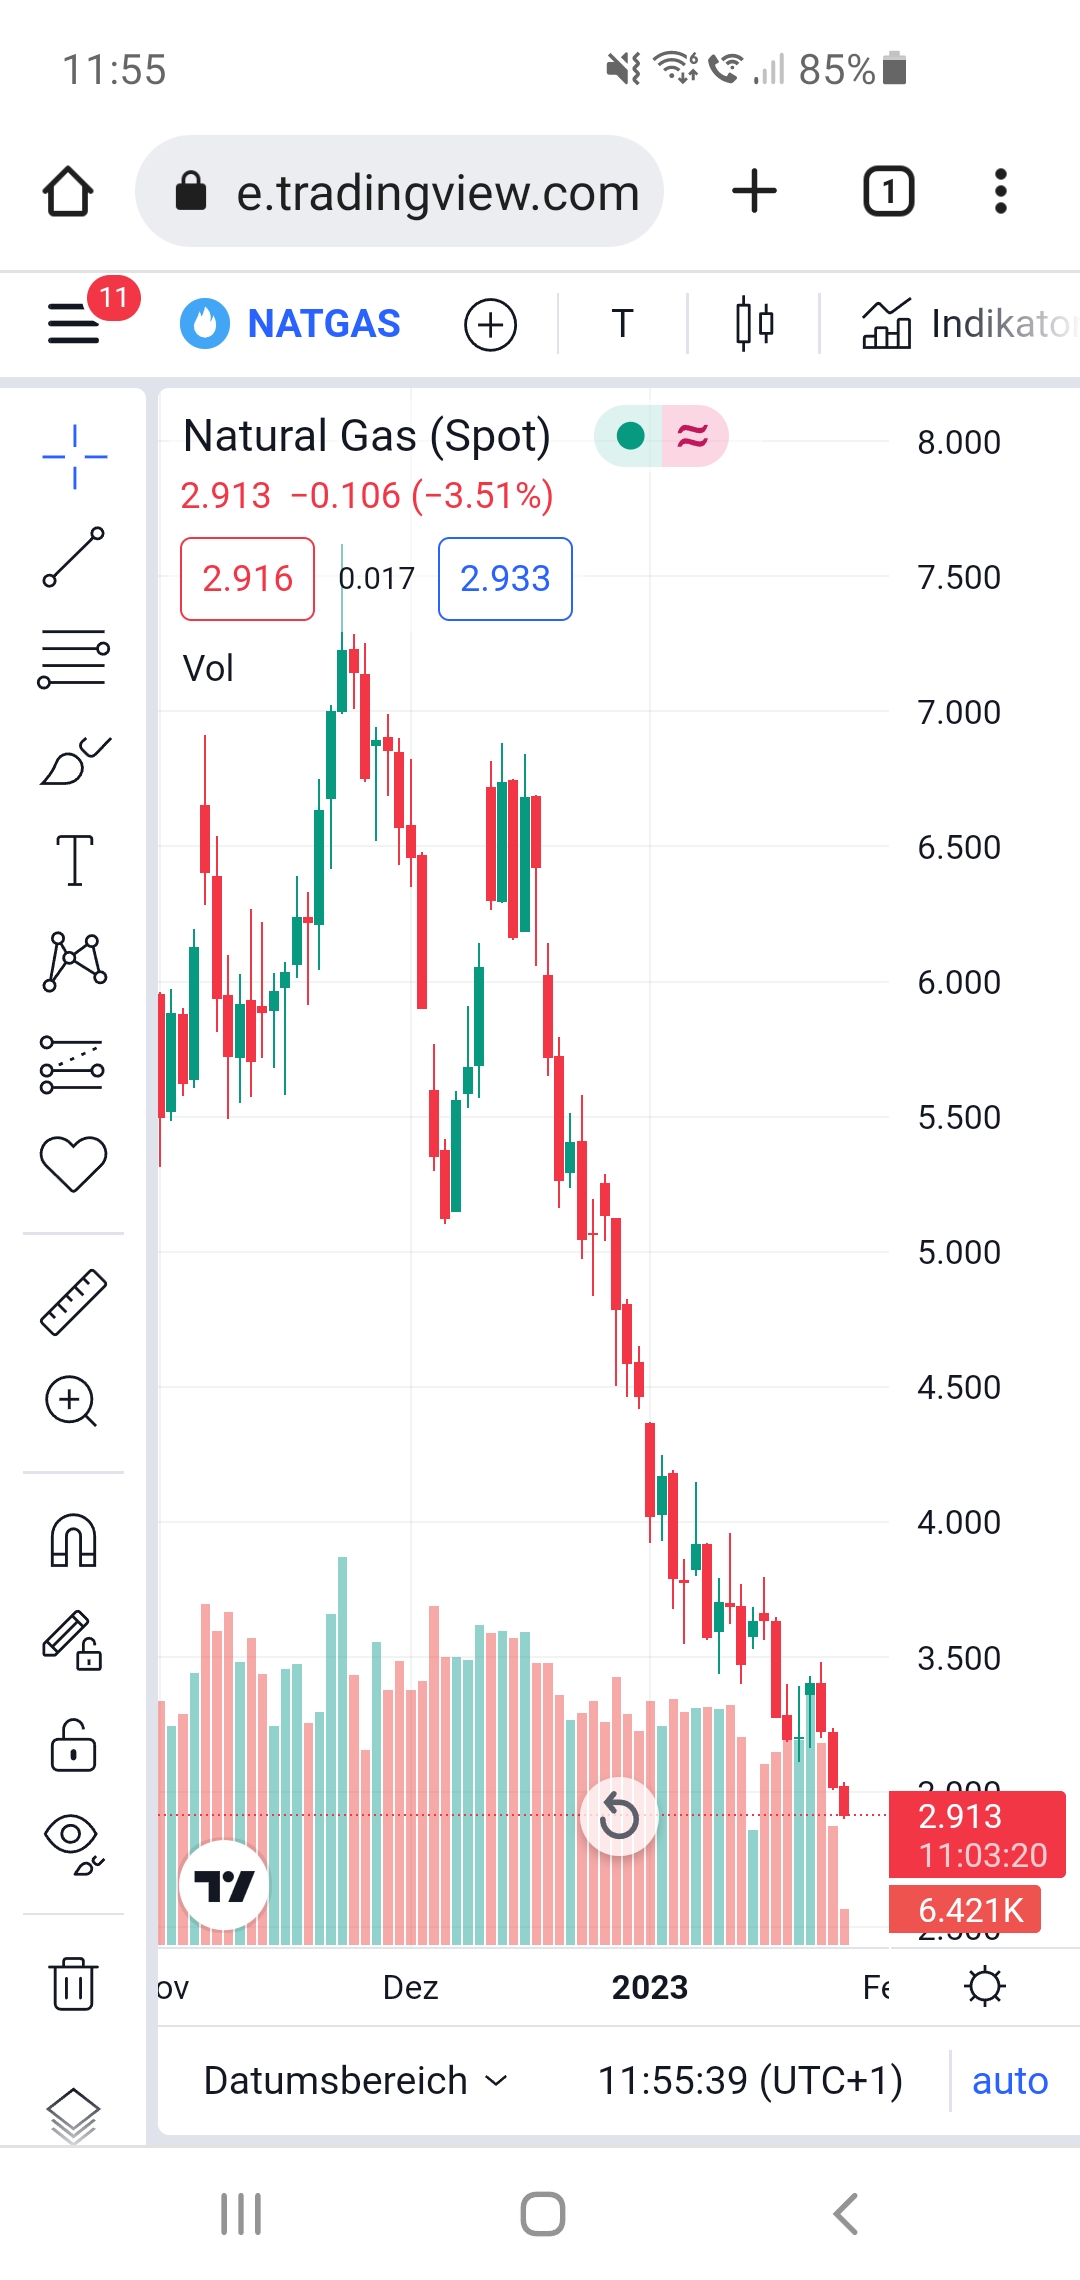Delete drawings with trash icon
The image size is (1080, 2280).
click(x=73, y=1983)
